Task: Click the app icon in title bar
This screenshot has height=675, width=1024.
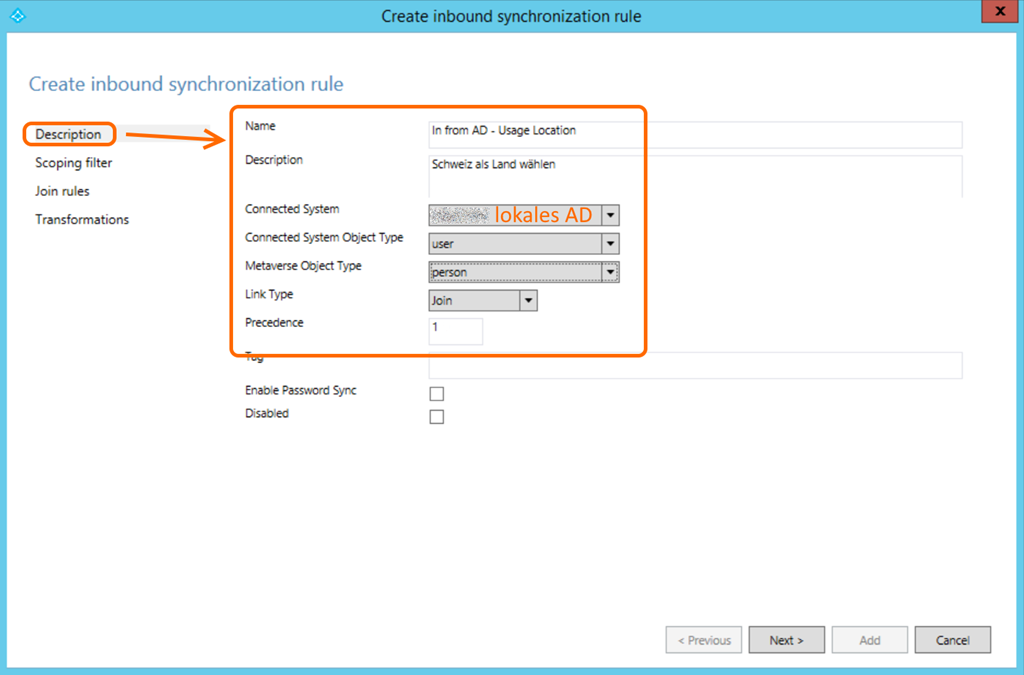Action: pyautogui.click(x=16, y=16)
